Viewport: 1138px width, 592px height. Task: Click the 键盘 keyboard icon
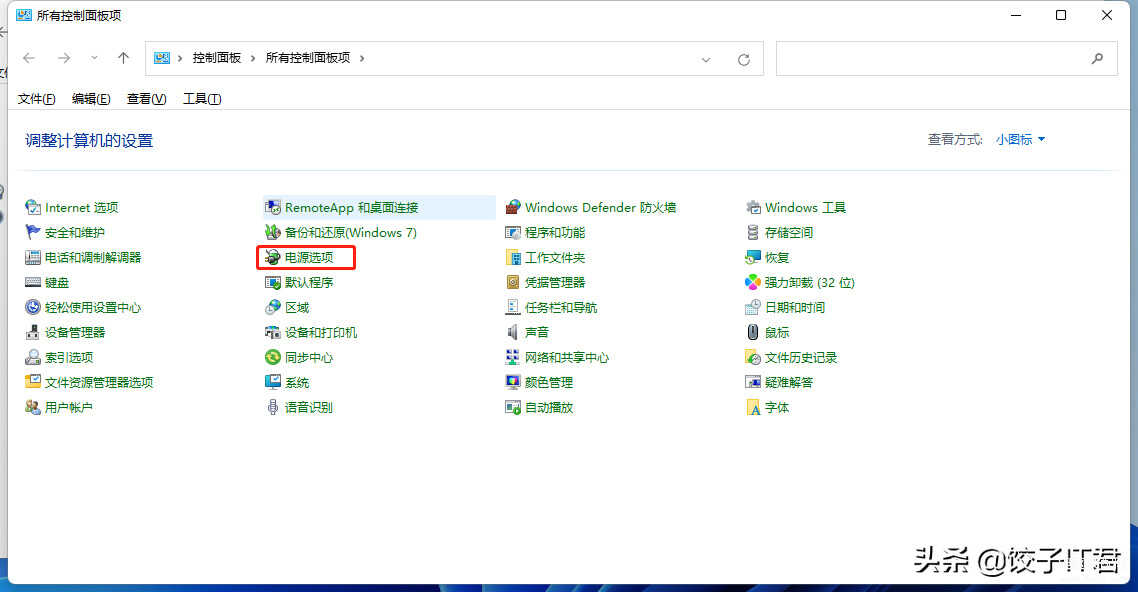pos(32,283)
